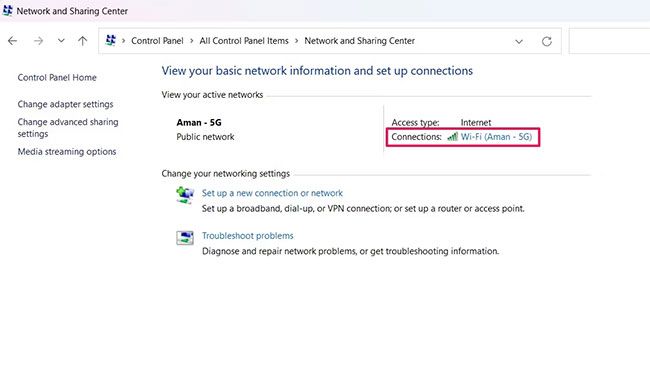Expand the chevron after Control Panel breadcrumb
Screen dimensions: 650x368
192,41
